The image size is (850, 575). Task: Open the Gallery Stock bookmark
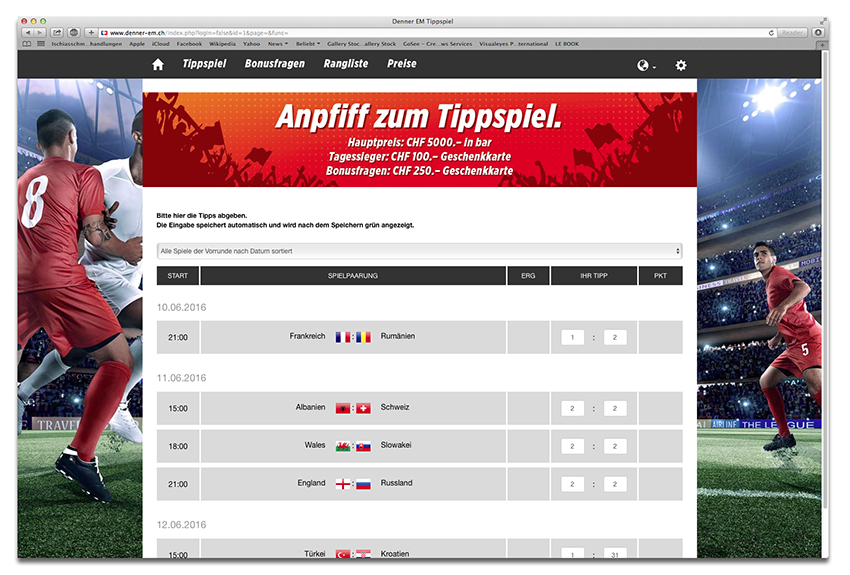click(362, 44)
